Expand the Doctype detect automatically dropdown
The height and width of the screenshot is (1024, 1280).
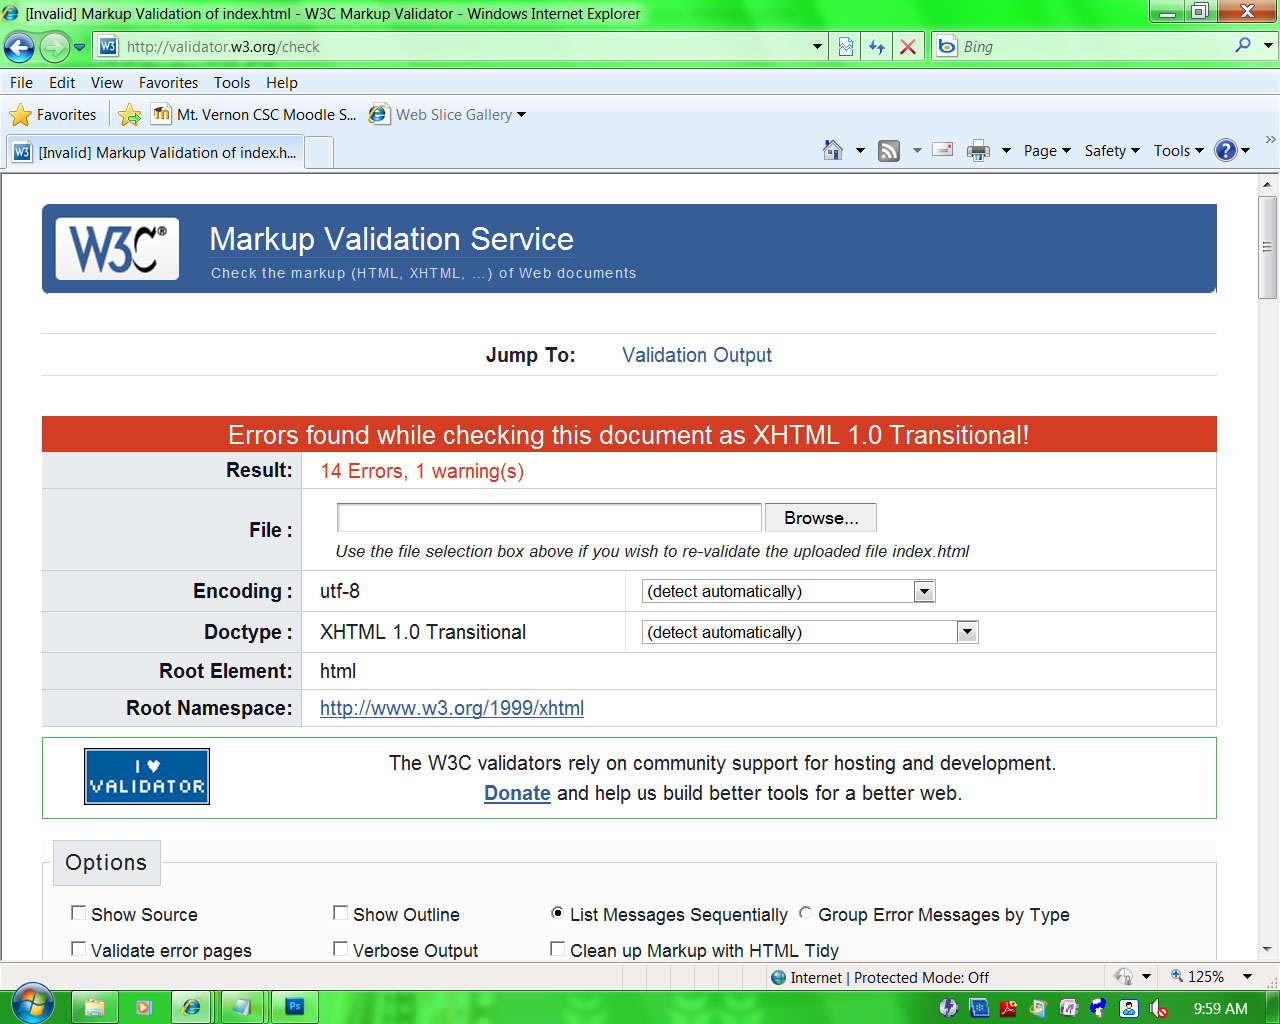pyautogui.click(x=966, y=632)
